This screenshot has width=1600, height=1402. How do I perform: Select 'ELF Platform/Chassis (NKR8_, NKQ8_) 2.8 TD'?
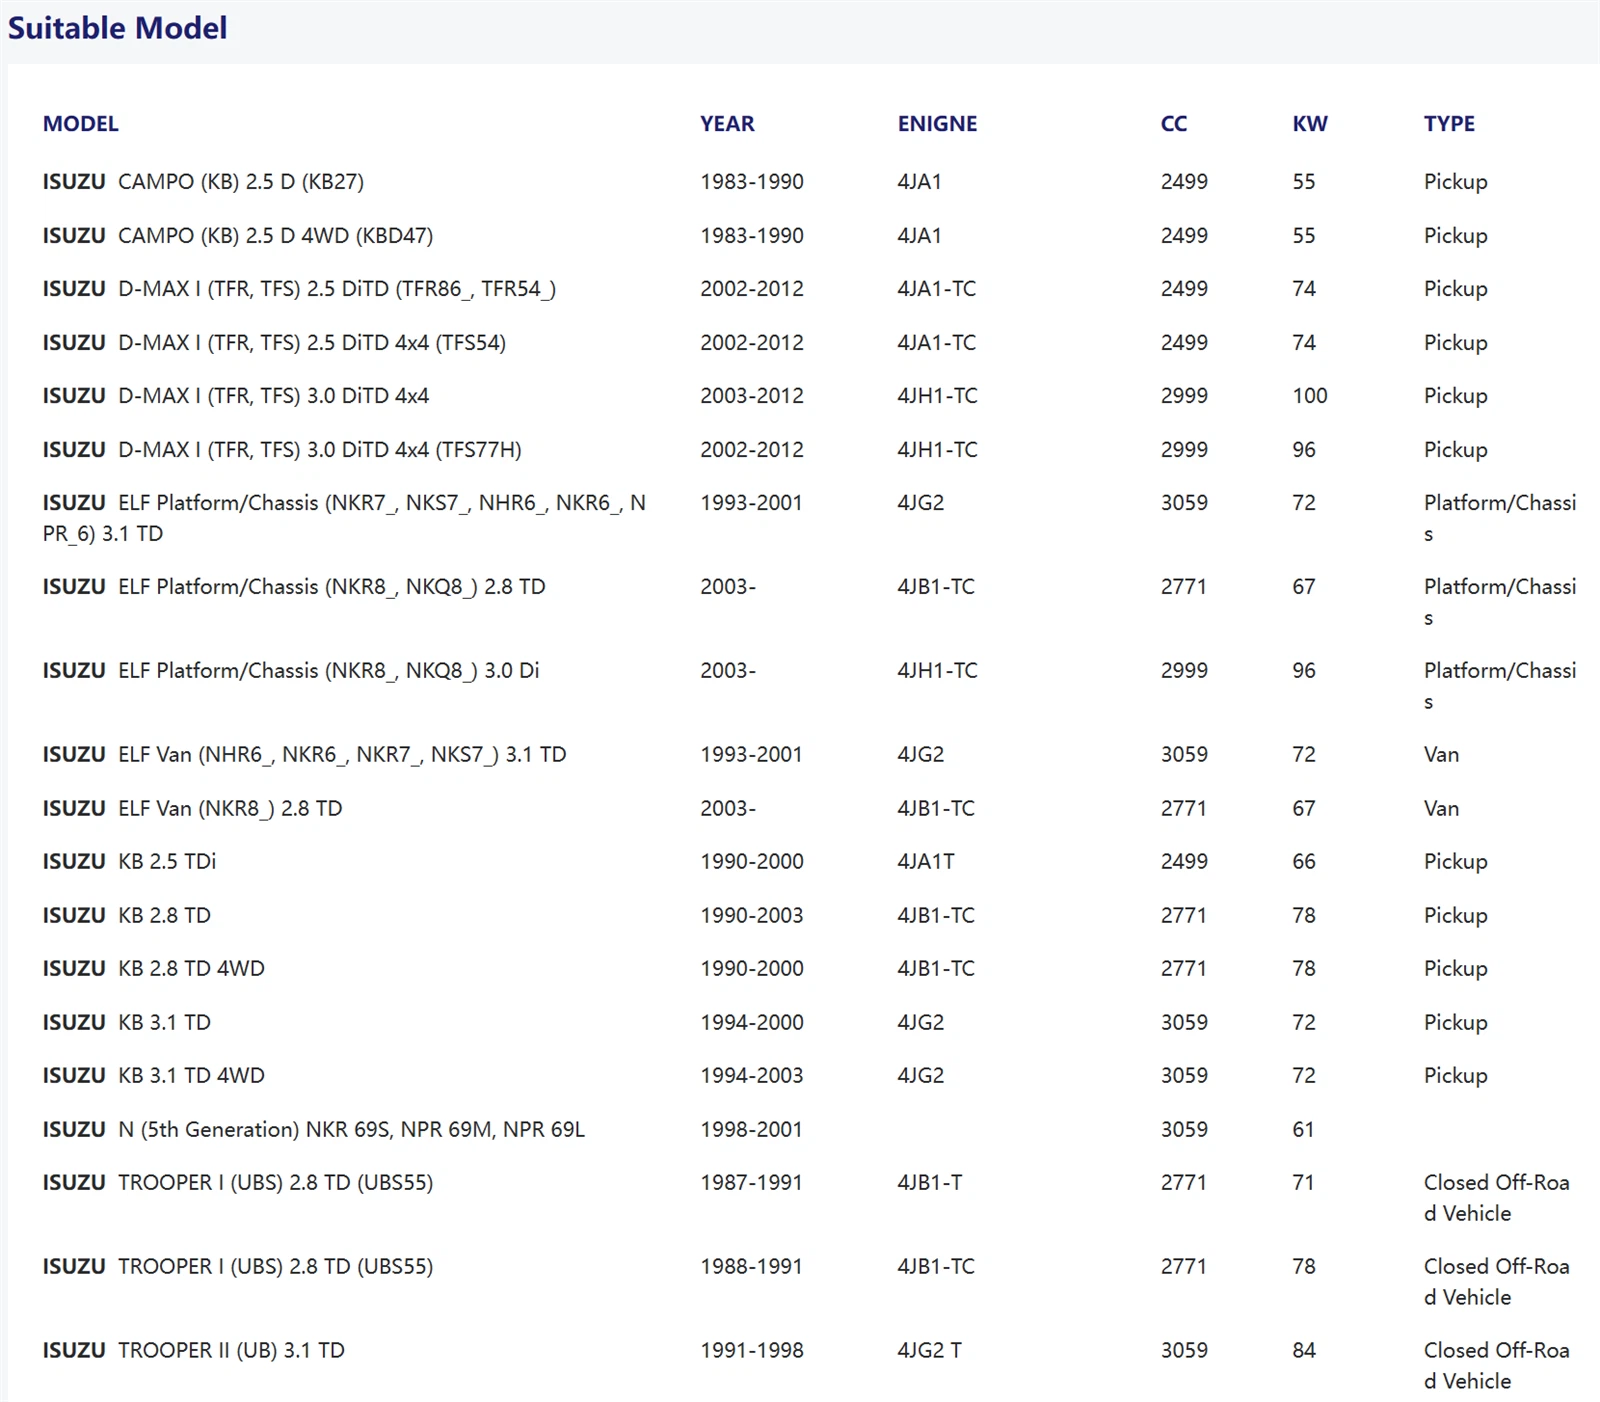[x=294, y=587]
